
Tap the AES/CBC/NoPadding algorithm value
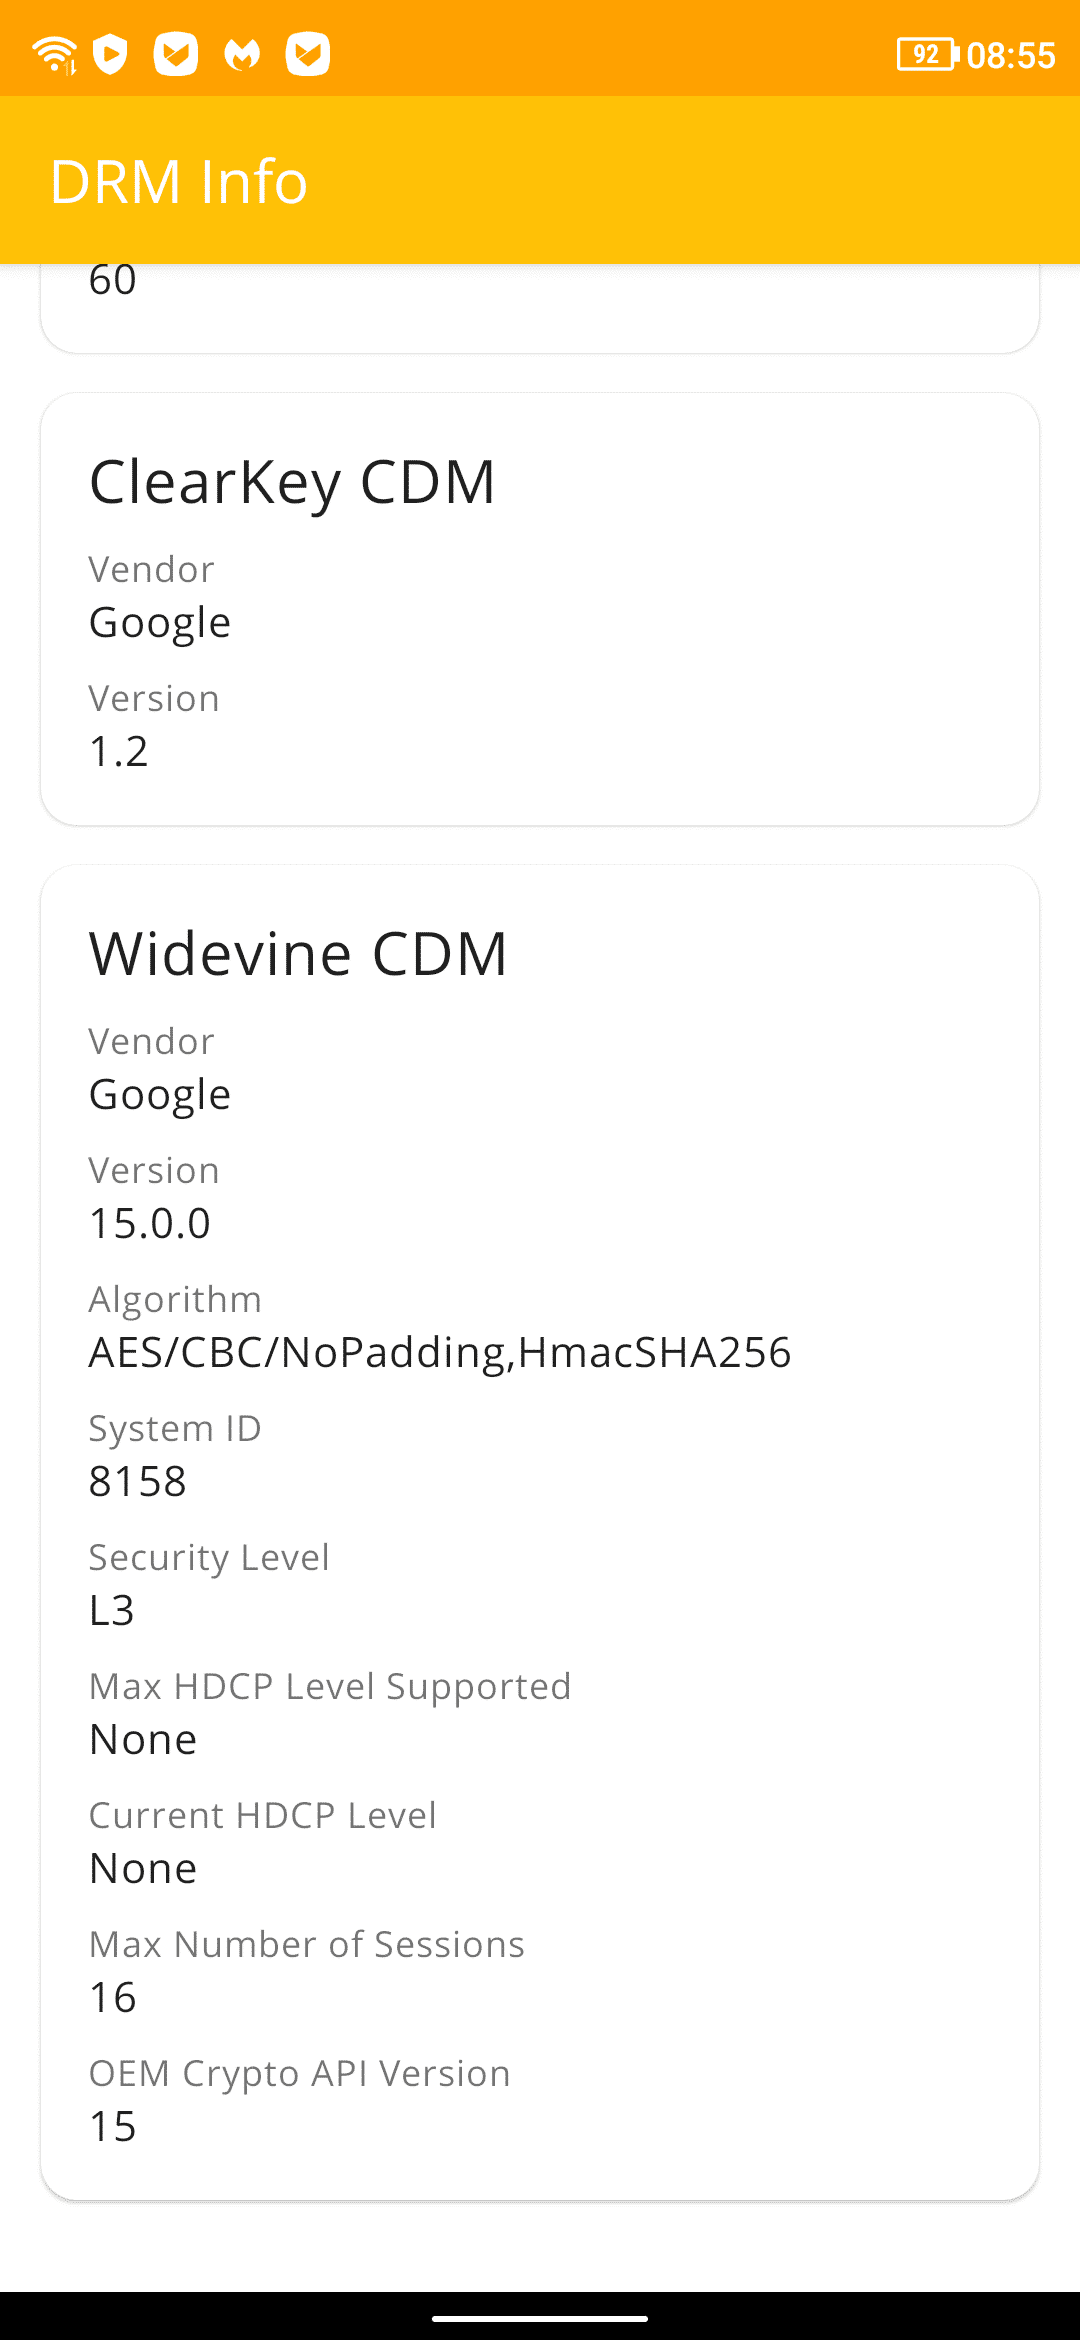(x=440, y=1352)
